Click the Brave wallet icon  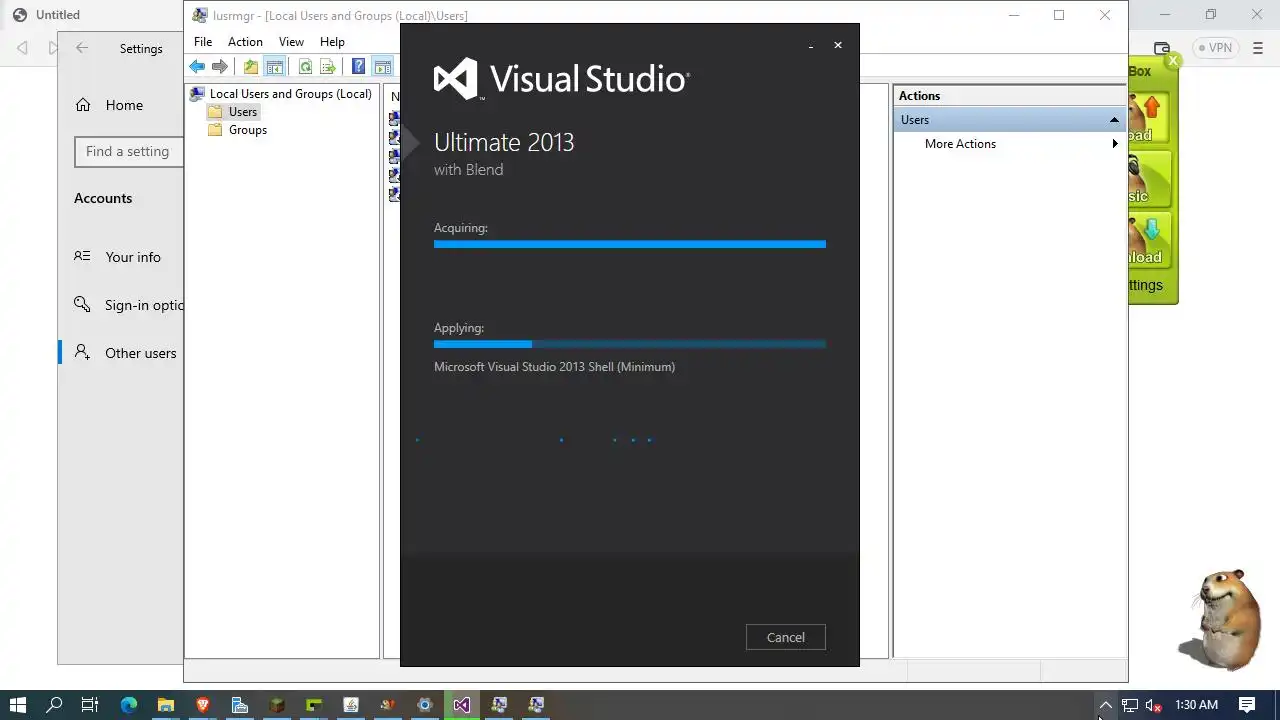(1162, 48)
